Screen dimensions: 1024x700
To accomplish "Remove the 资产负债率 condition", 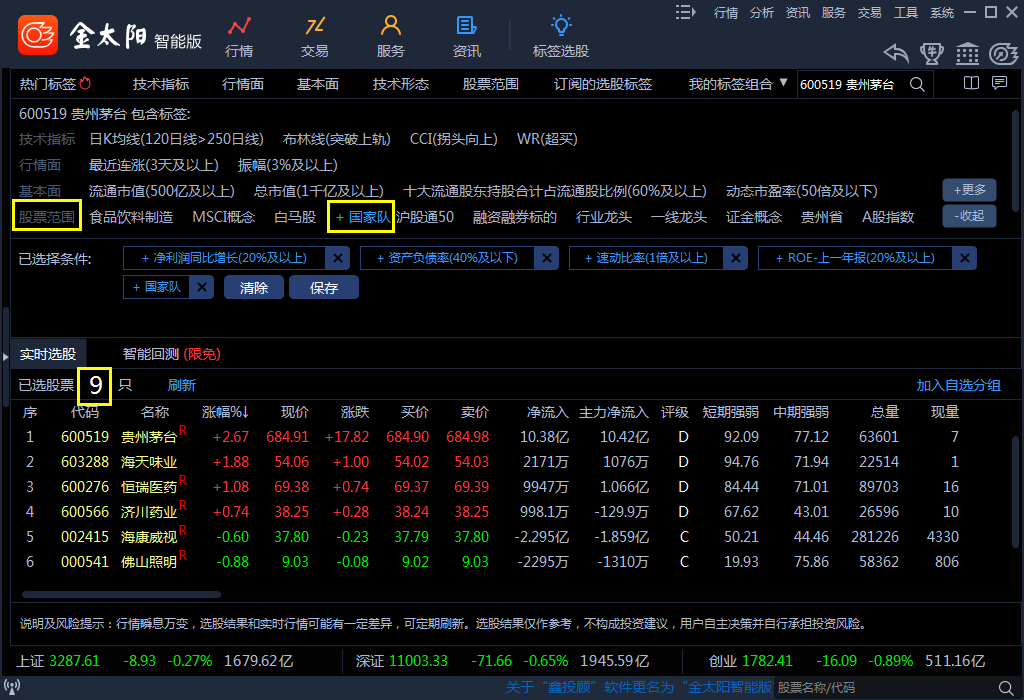I will (x=547, y=258).
